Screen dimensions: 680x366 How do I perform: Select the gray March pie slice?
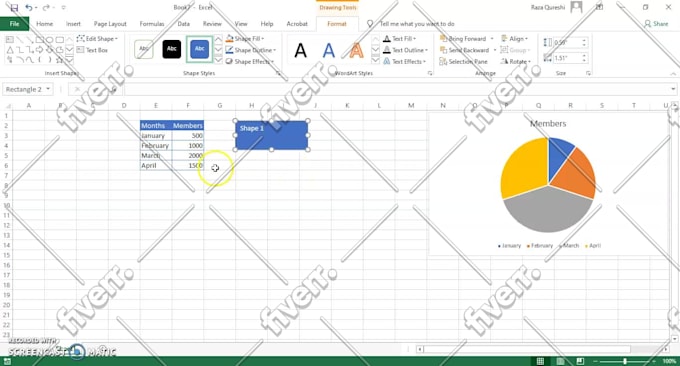point(547,210)
